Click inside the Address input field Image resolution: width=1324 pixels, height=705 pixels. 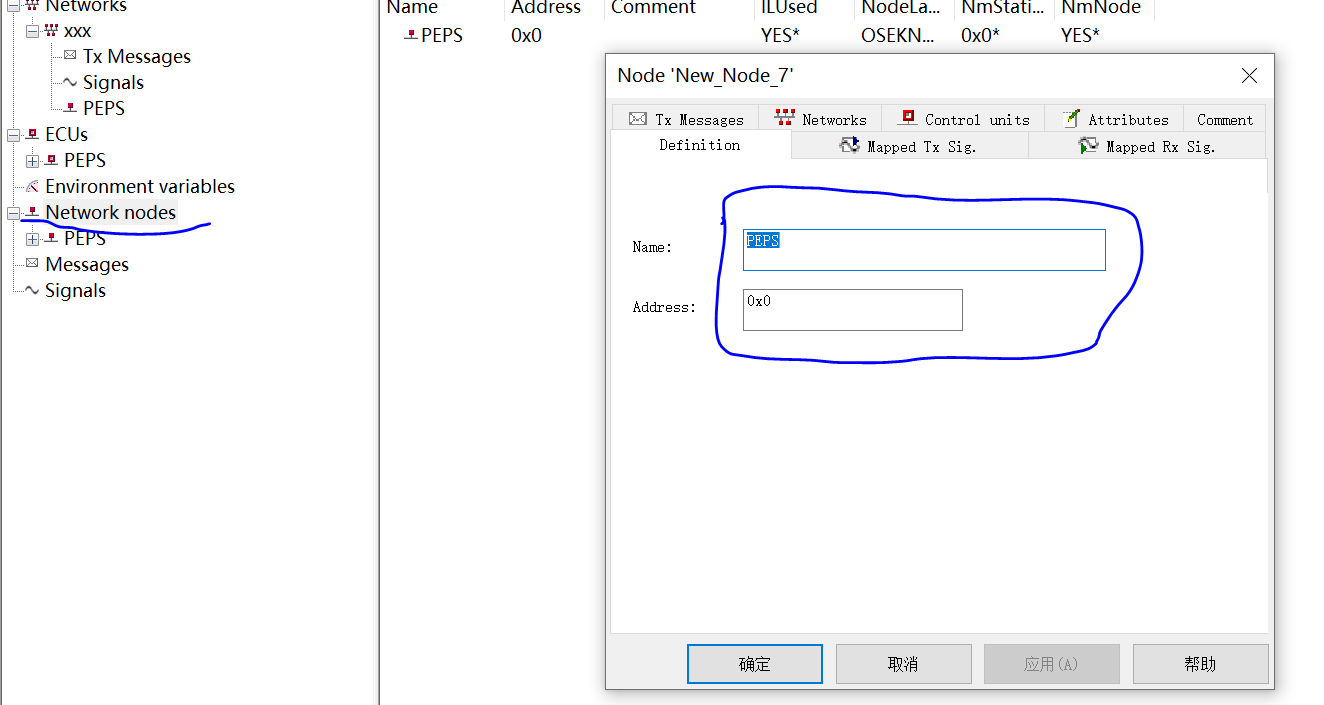pyautogui.click(x=852, y=309)
